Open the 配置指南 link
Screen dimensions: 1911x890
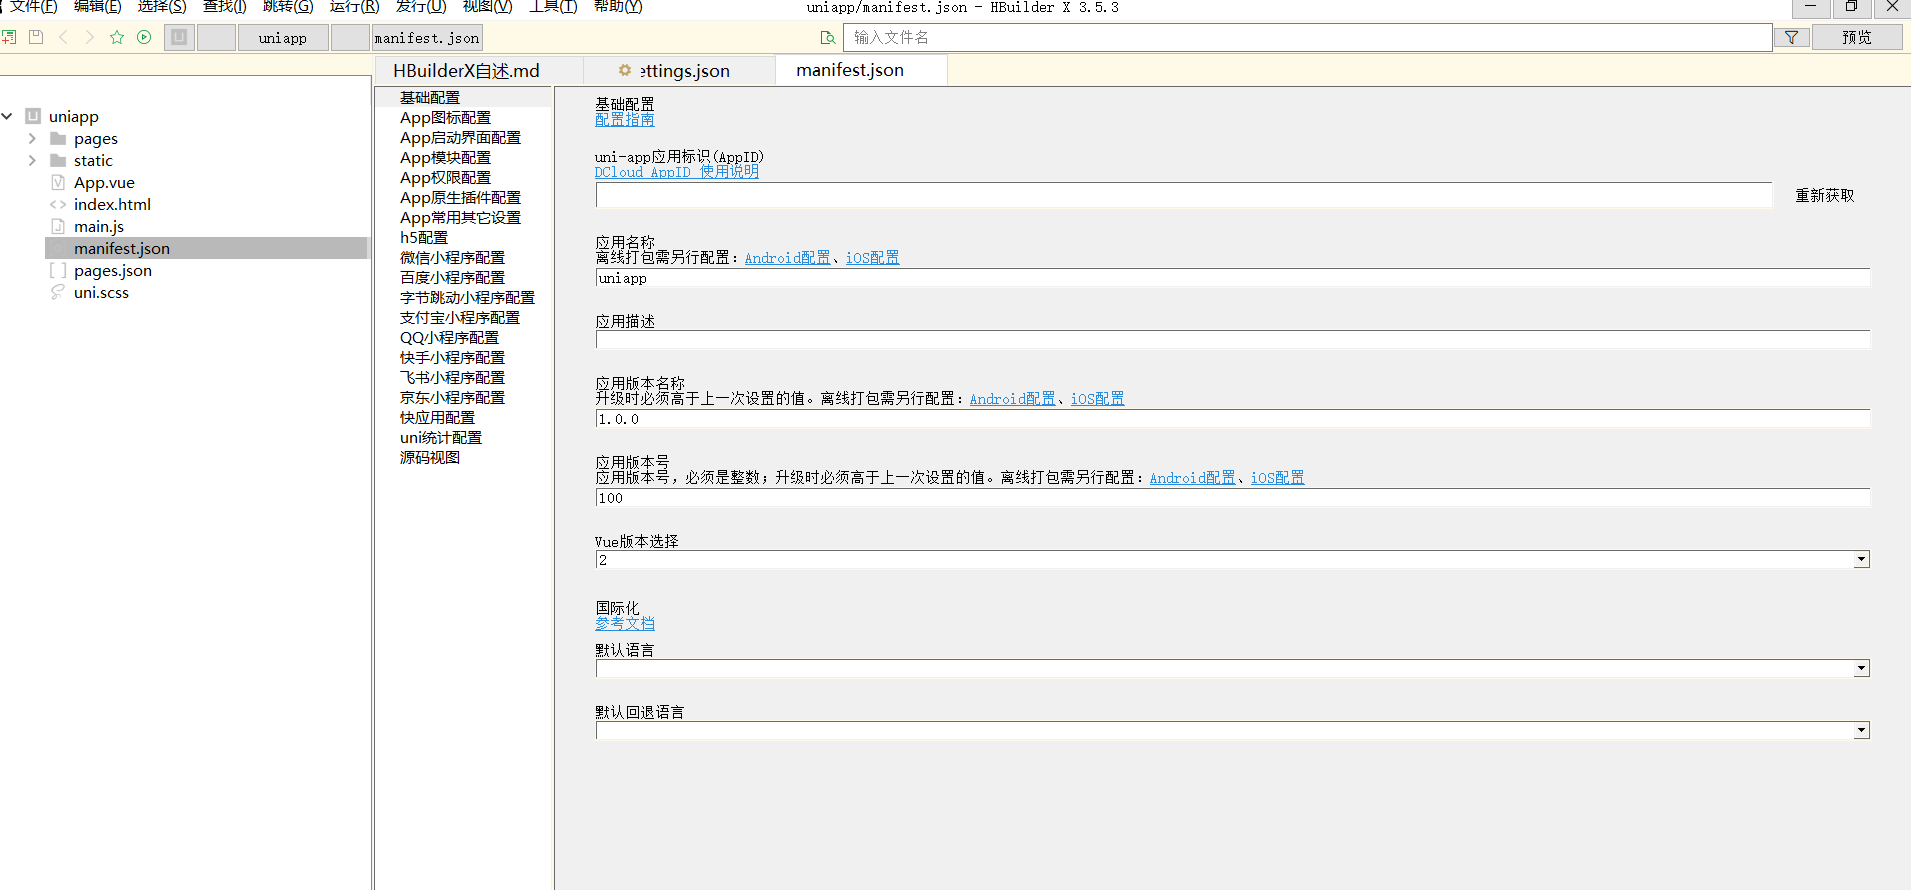point(624,119)
